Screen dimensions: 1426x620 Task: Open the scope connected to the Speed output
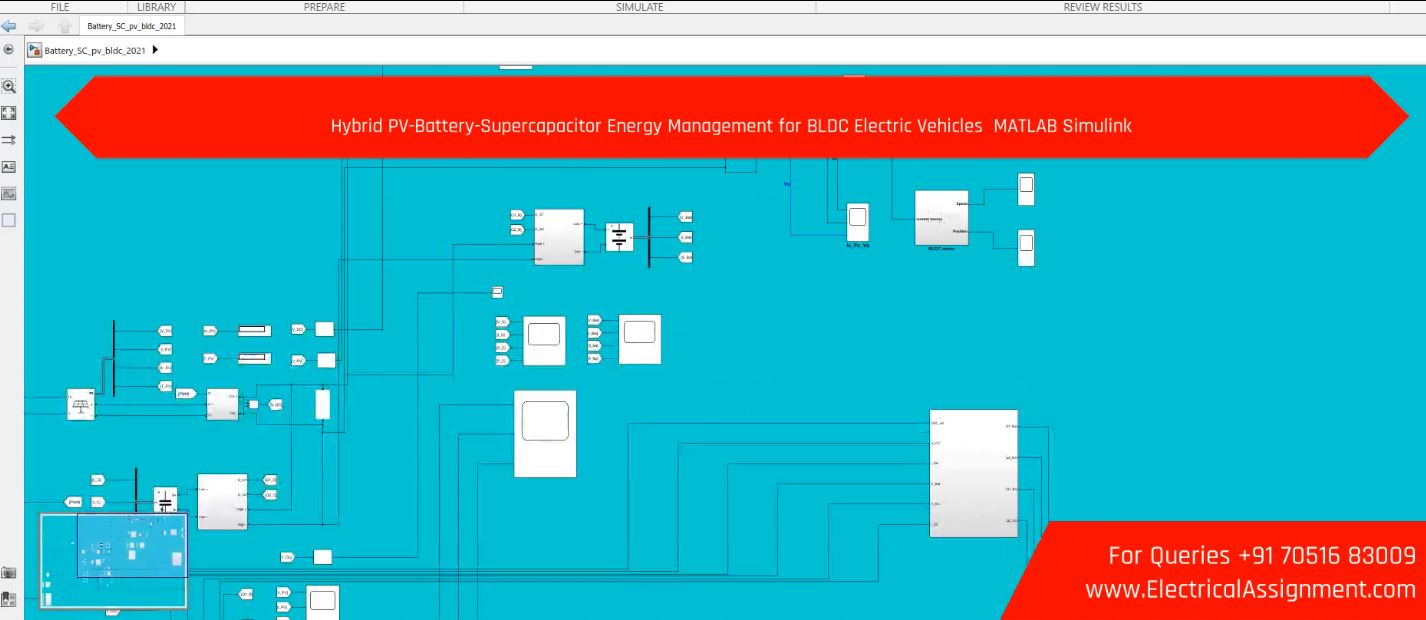click(1026, 190)
